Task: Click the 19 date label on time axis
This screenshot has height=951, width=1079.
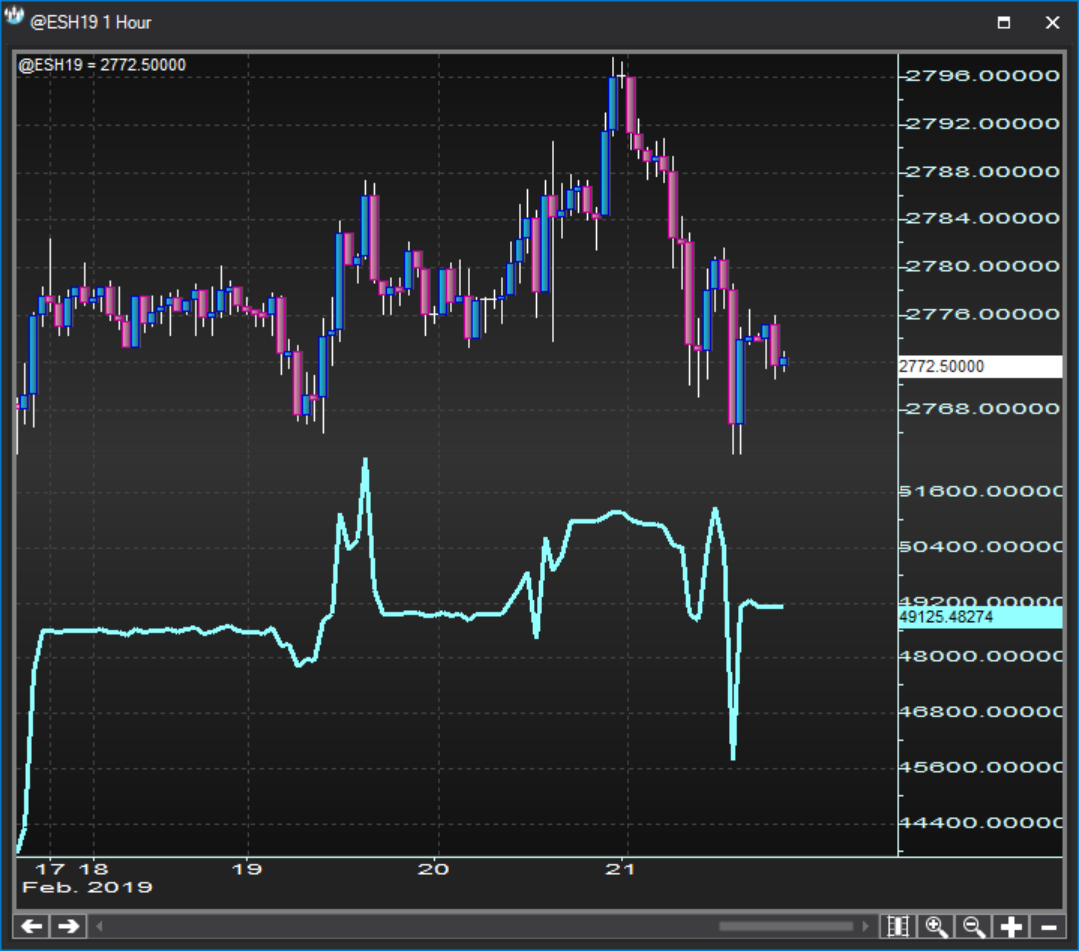Action: pos(247,869)
